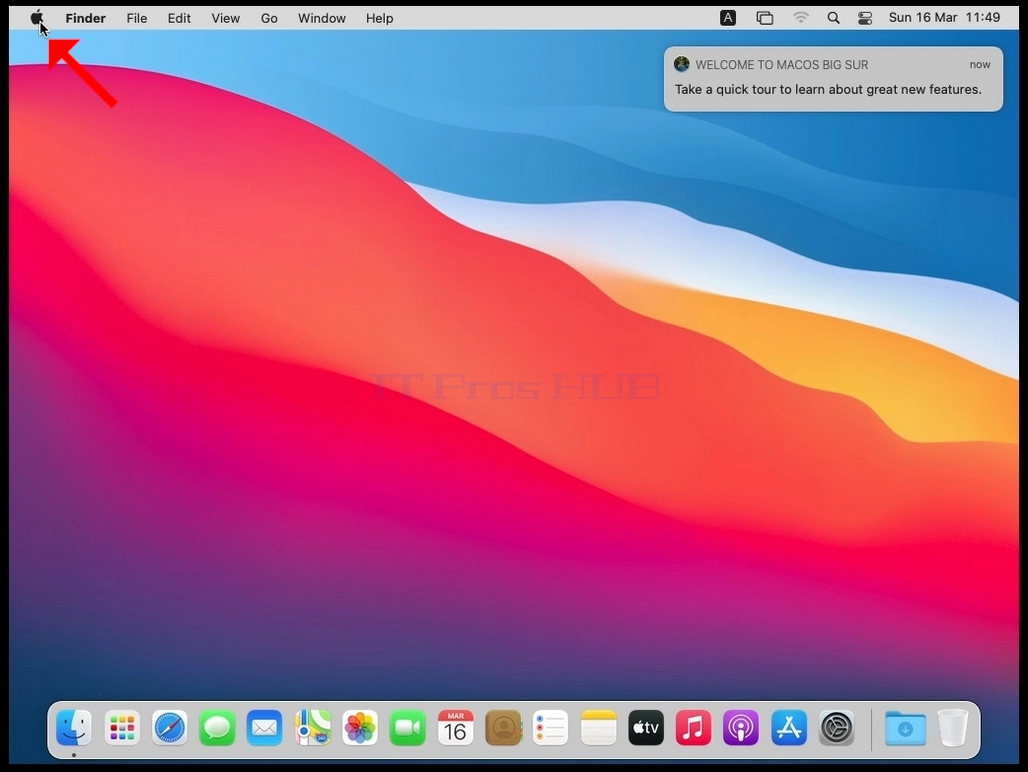Open the Notes app in the Dock

(599, 727)
